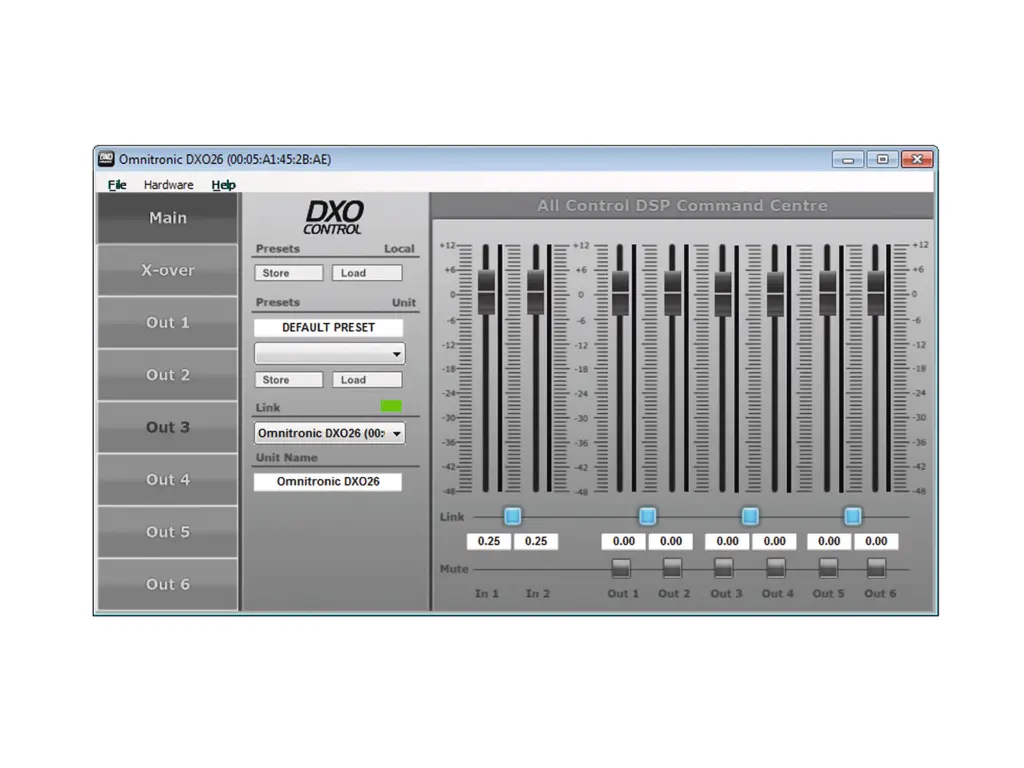Enable link for Out 3 and Out 4
Screen dimensions: 1024x768
[750, 516]
